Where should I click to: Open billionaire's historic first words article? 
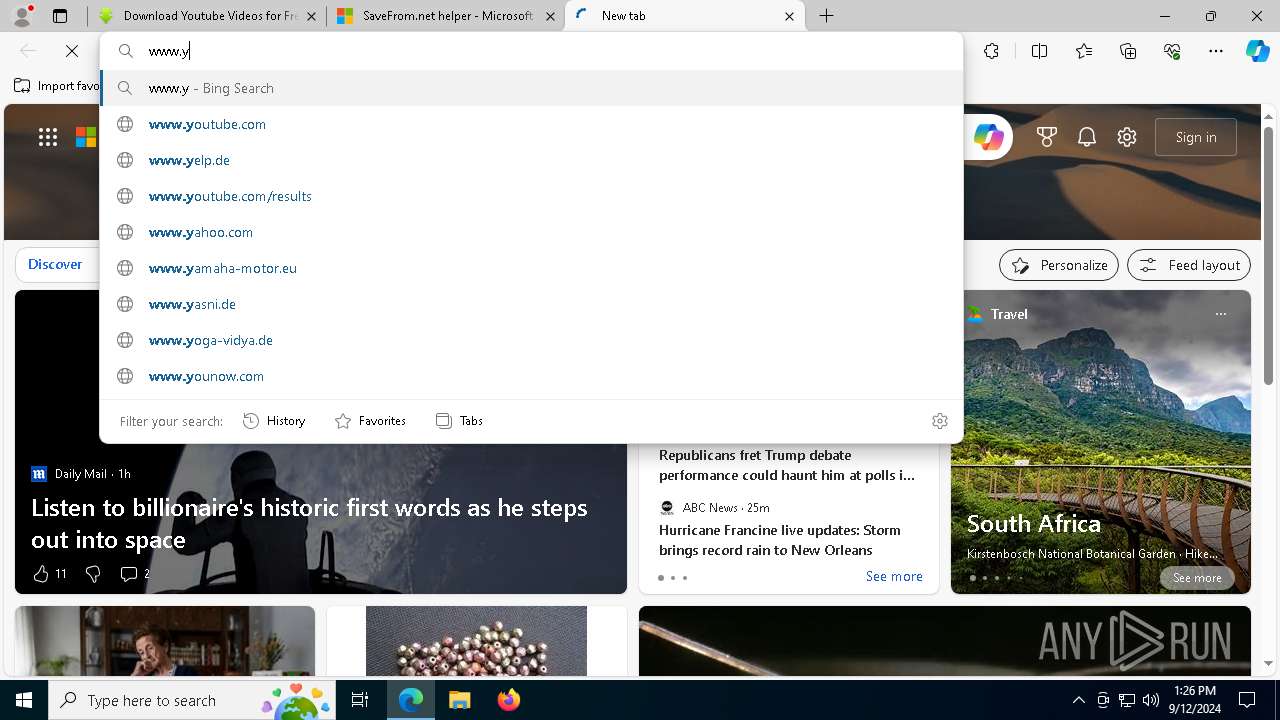pyautogui.click(x=309, y=523)
